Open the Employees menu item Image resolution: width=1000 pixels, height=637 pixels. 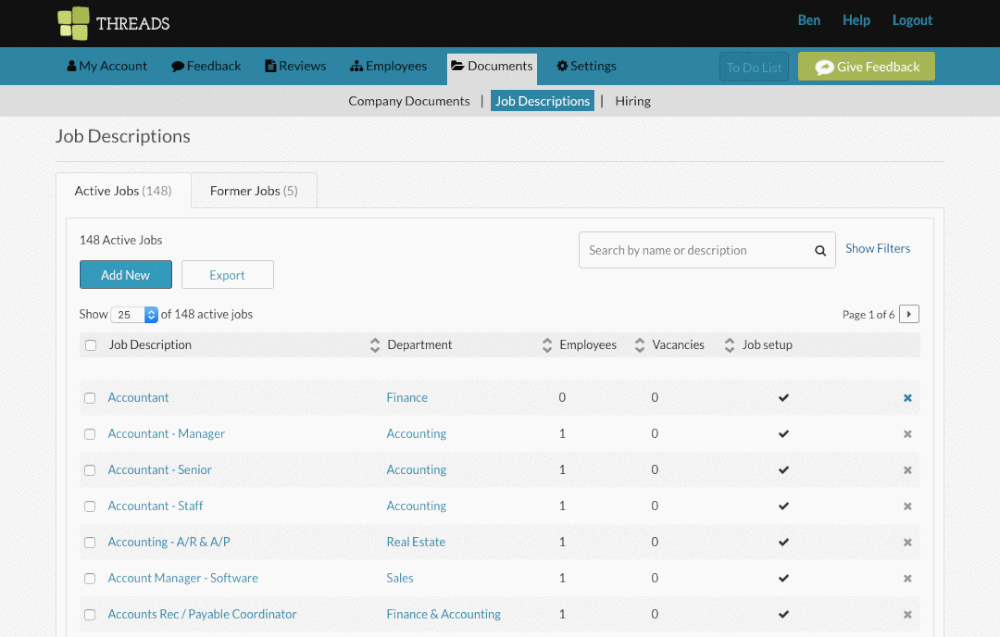point(388,66)
